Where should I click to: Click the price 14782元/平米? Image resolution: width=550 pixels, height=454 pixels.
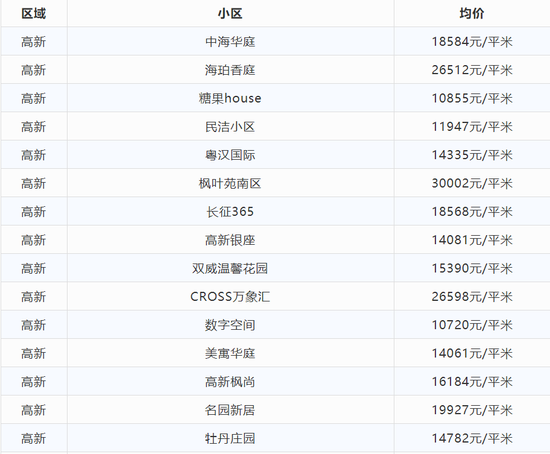[x=472, y=439]
